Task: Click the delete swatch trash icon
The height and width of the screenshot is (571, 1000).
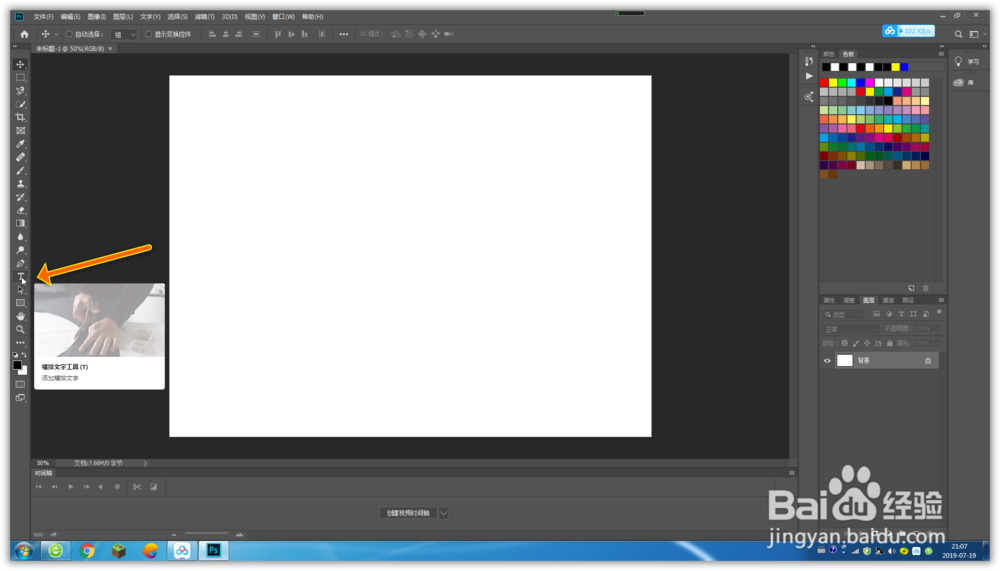Action: click(925, 288)
